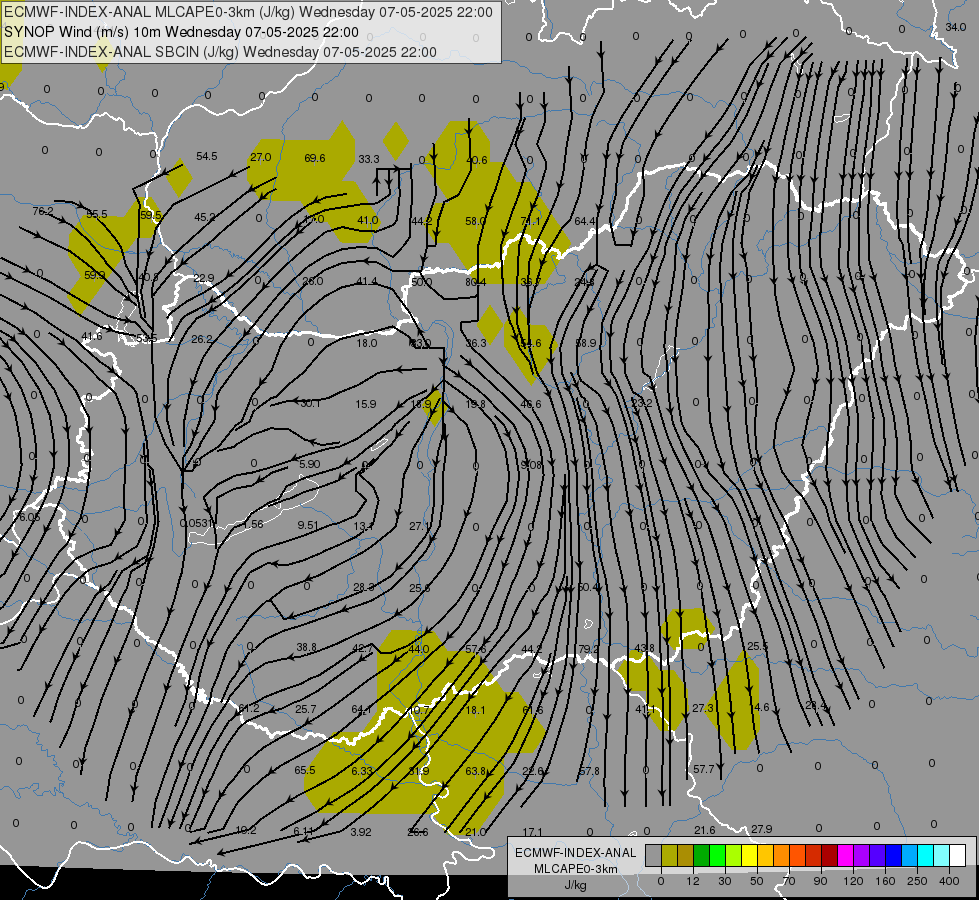Image resolution: width=979 pixels, height=900 pixels.
Task: Click the map value '63.8'
Action: [x=476, y=771]
